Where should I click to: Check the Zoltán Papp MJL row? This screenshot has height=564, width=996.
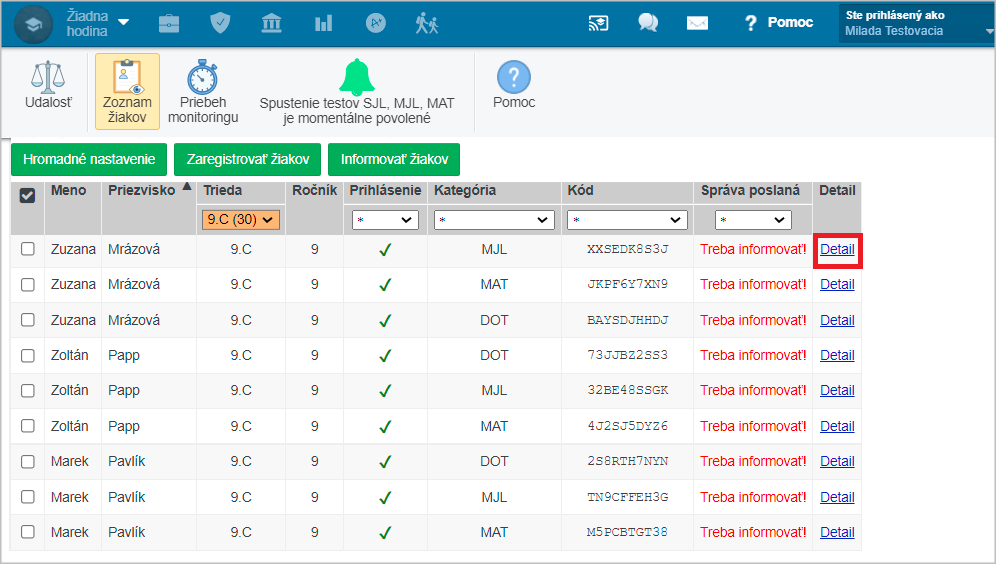coord(27,391)
